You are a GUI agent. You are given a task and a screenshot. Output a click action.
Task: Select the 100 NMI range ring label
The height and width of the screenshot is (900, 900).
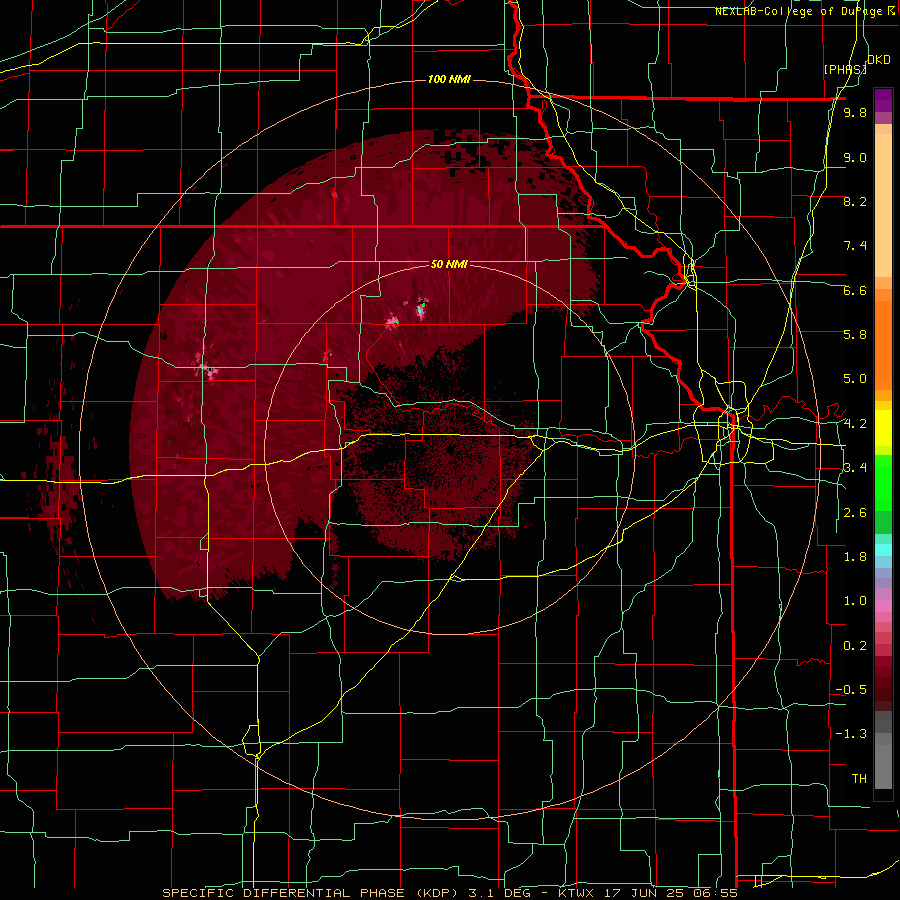coord(449,79)
